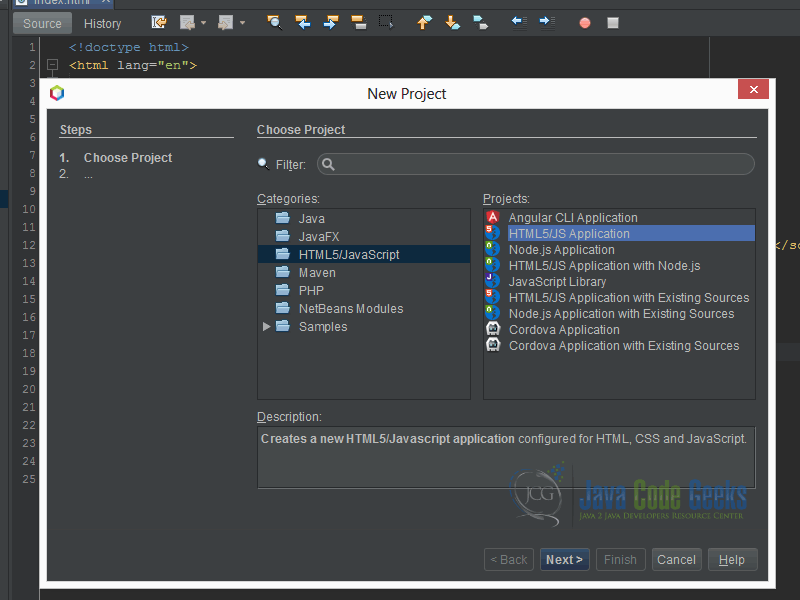800x600 pixels.
Task: Click the Find Selection magnifier icon
Action: click(x=274, y=22)
